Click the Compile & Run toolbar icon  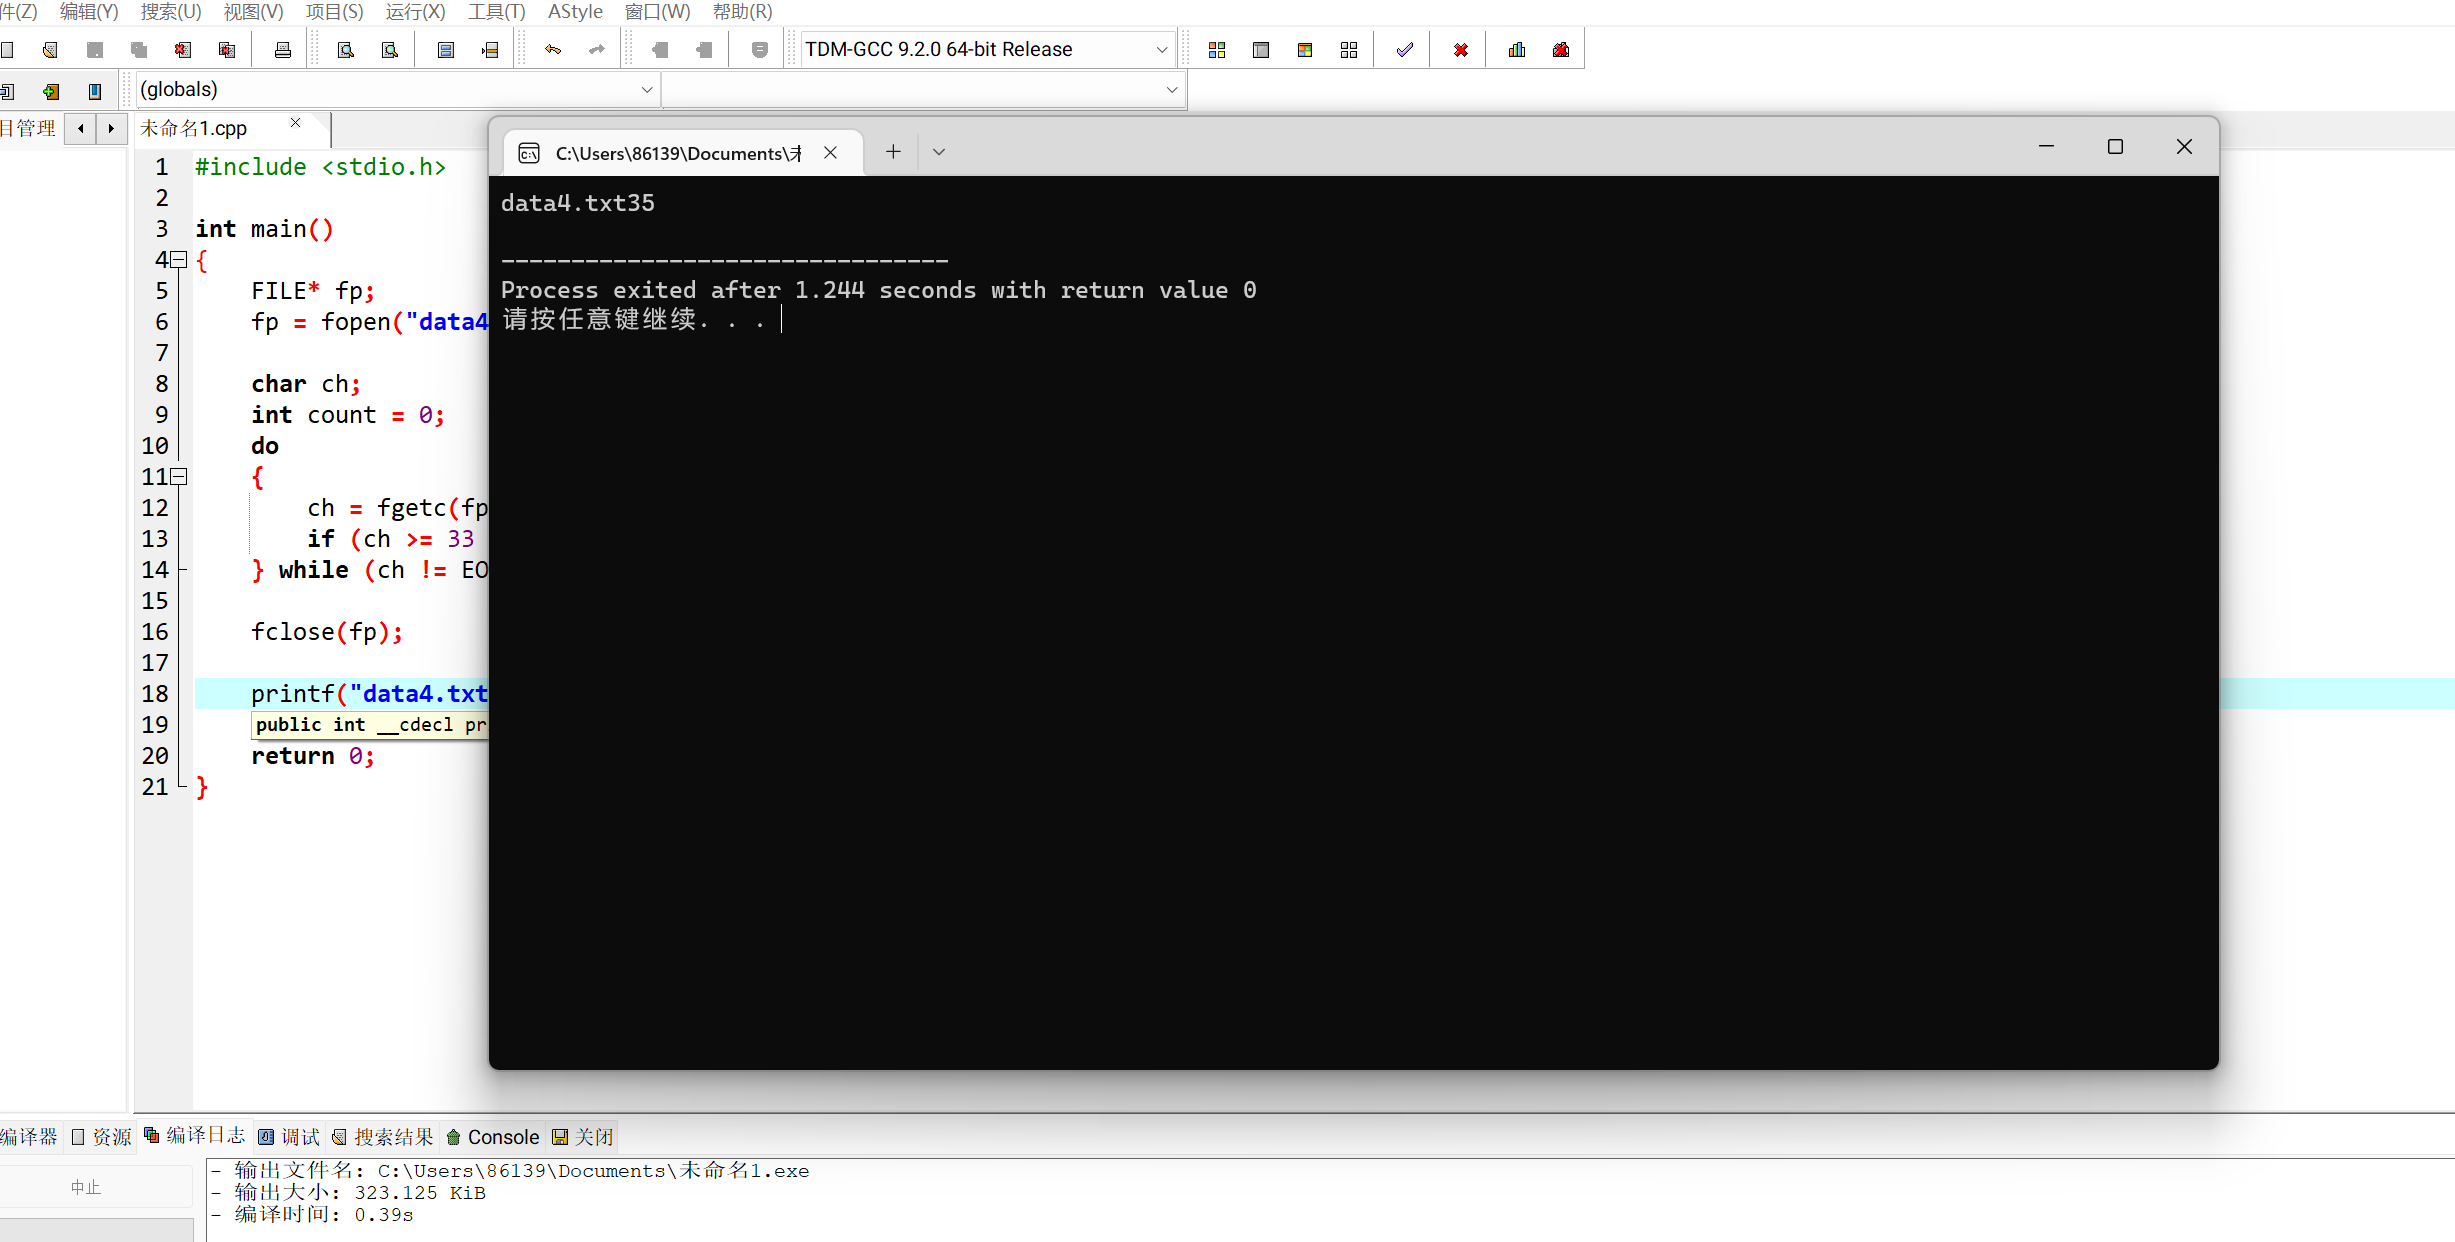[1304, 50]
